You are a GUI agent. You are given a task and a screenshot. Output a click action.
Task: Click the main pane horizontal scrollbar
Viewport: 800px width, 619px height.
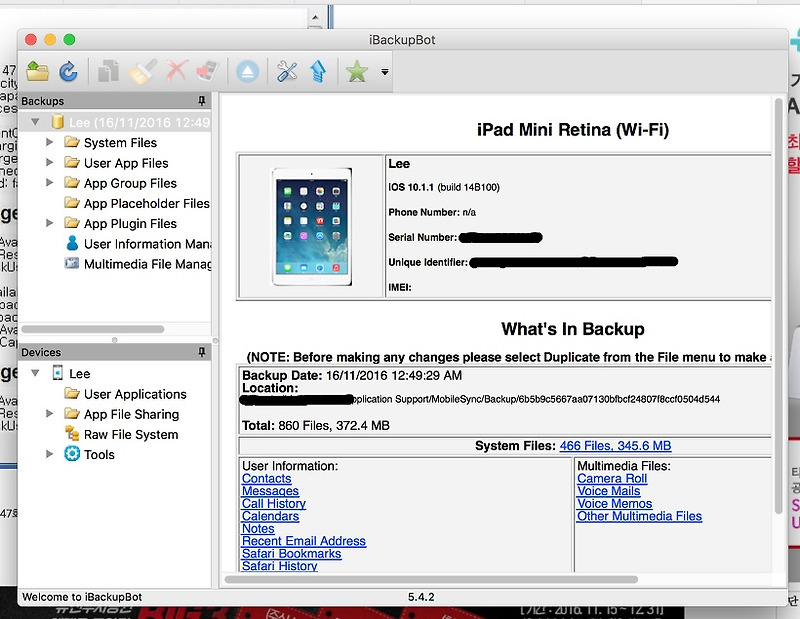[431, 579]
